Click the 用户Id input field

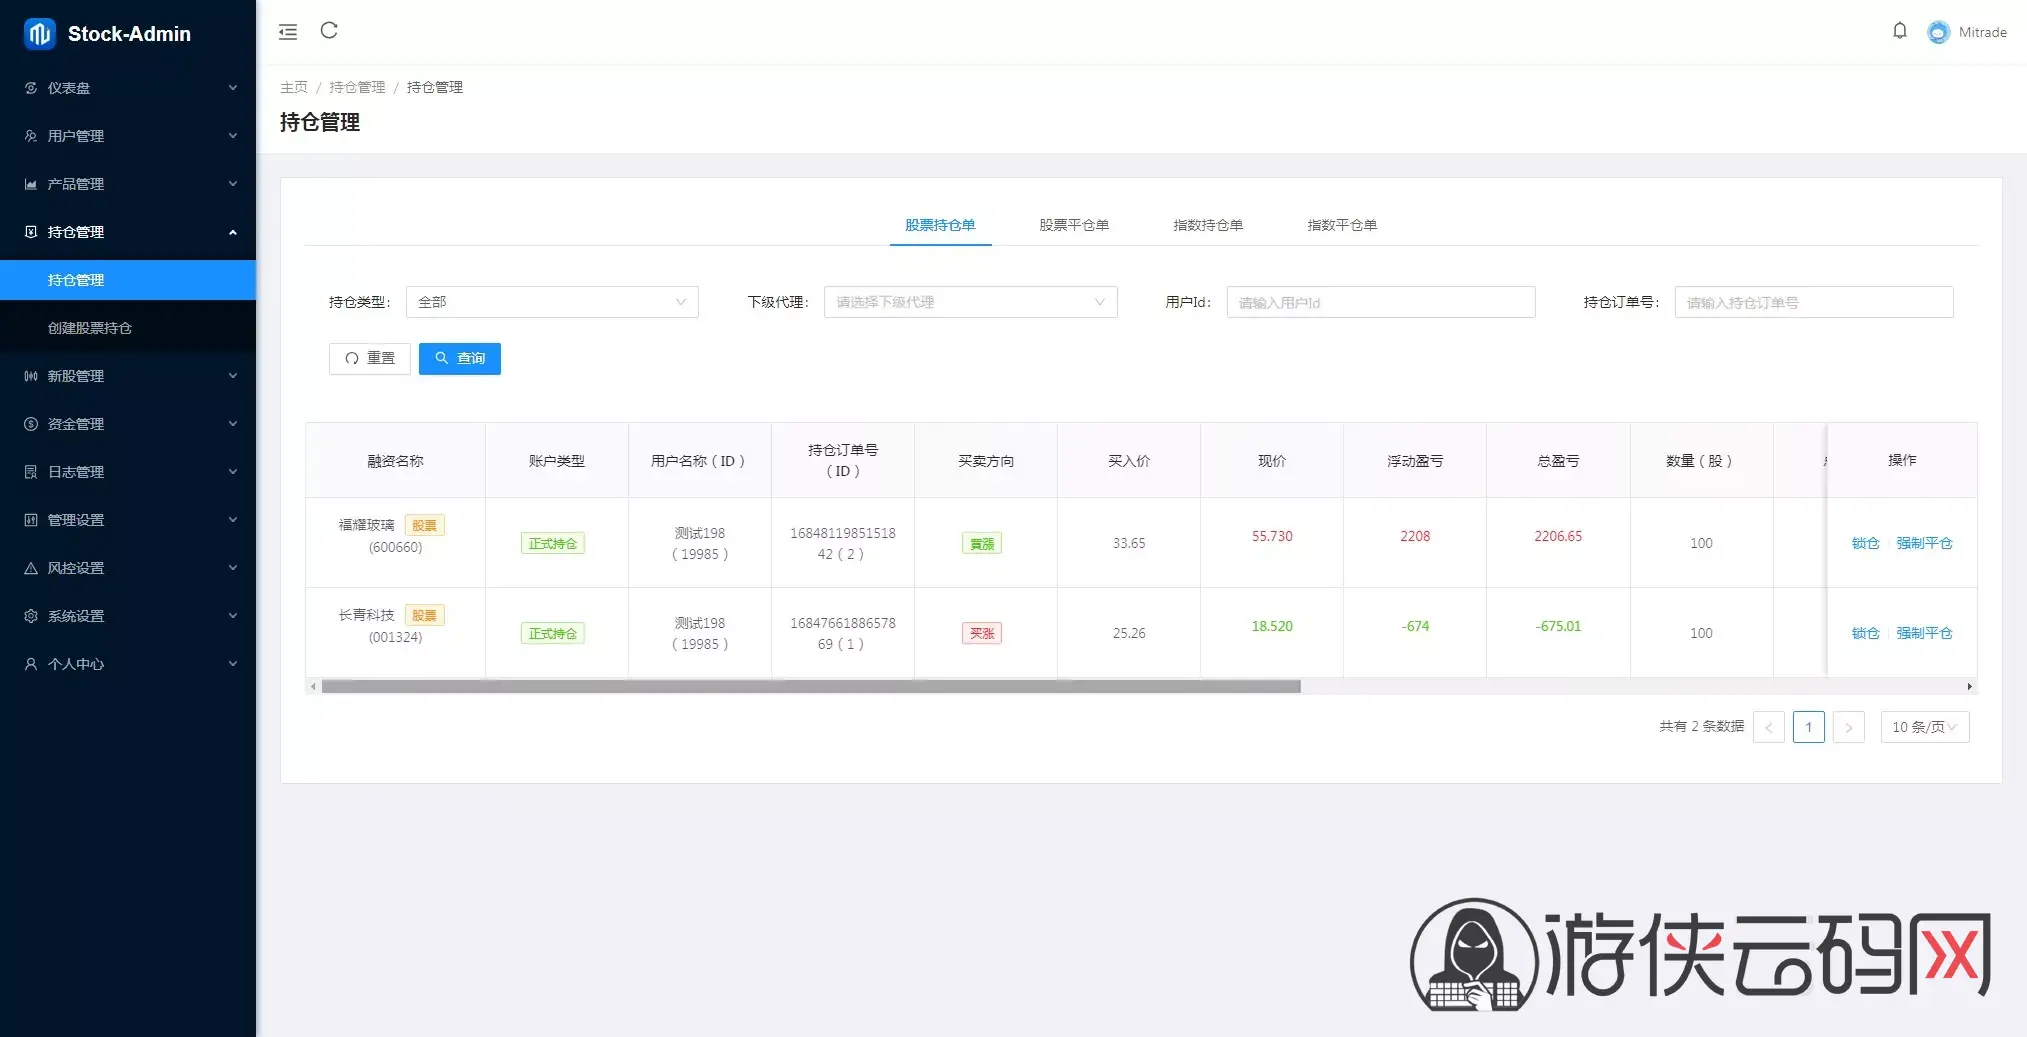pyautogui.click(x=1381, y=302)
